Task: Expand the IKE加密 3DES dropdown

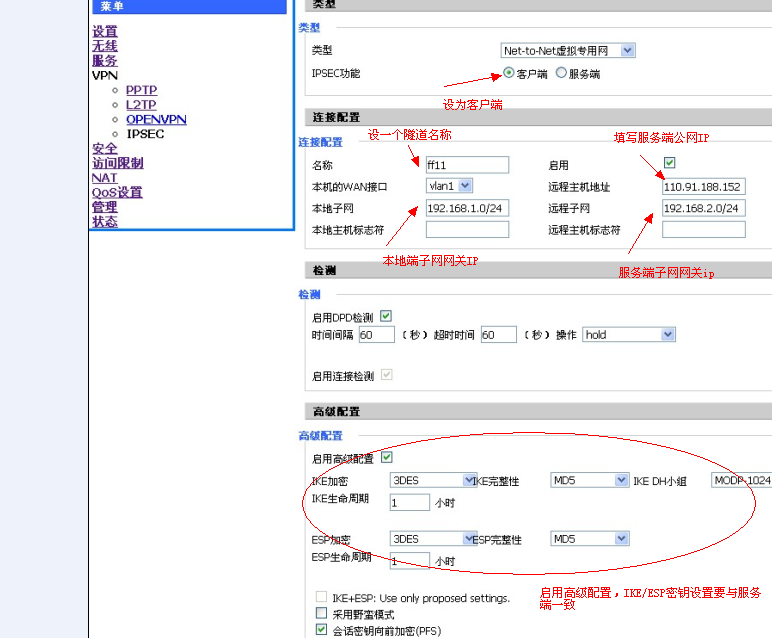Action: [x=433, y=481]
